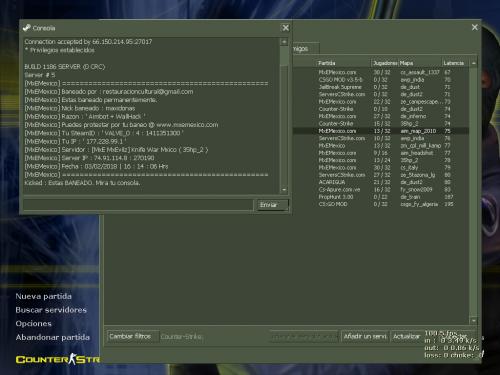
Task: Select the server row with map ze_campescape
Action: pyautogui.click(x=381, y=102)
